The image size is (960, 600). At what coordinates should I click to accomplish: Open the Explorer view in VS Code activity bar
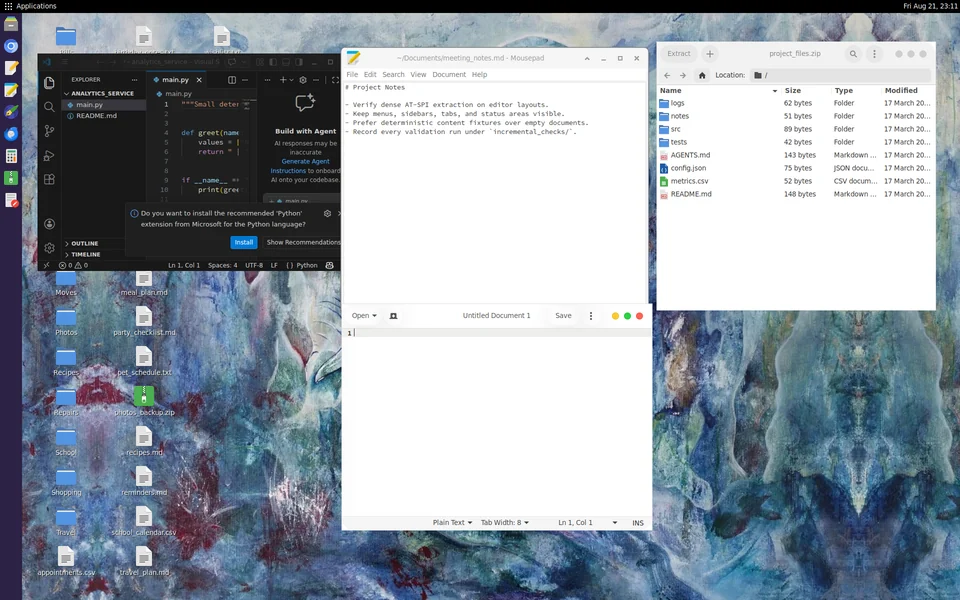[50, 82]
